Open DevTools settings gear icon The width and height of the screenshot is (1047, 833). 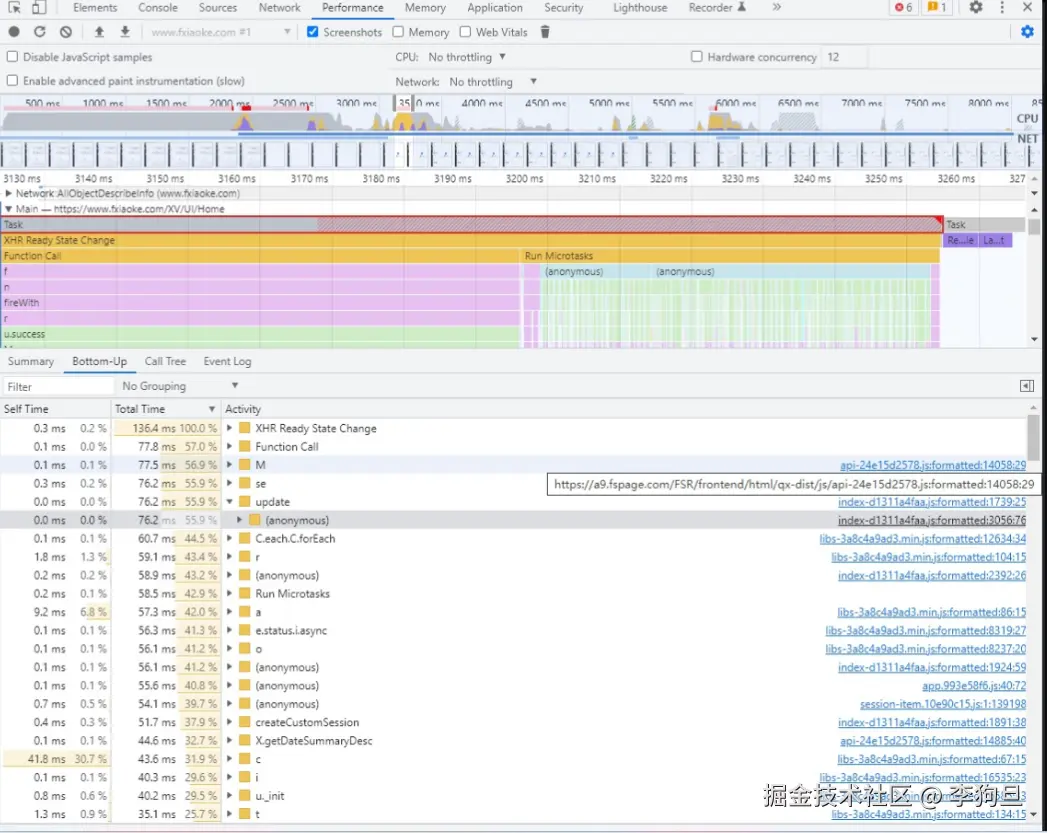tap(976, 8)
